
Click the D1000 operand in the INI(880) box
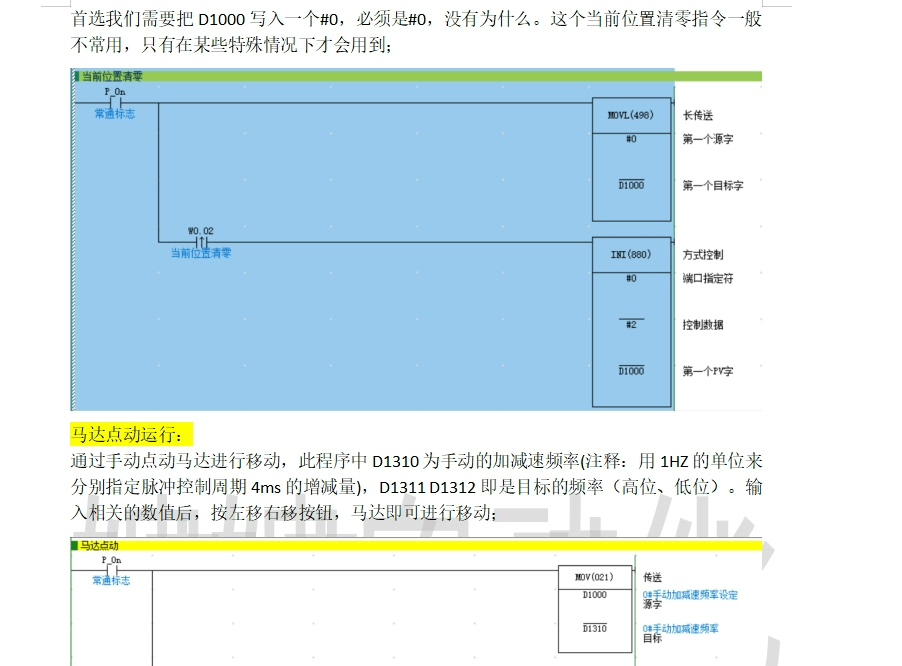(x=631, y=371)
